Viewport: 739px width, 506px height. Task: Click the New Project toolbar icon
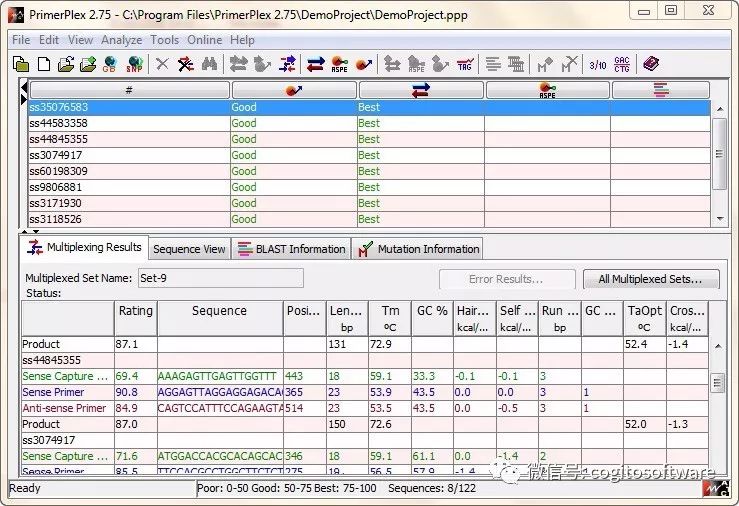click(21, 64)
